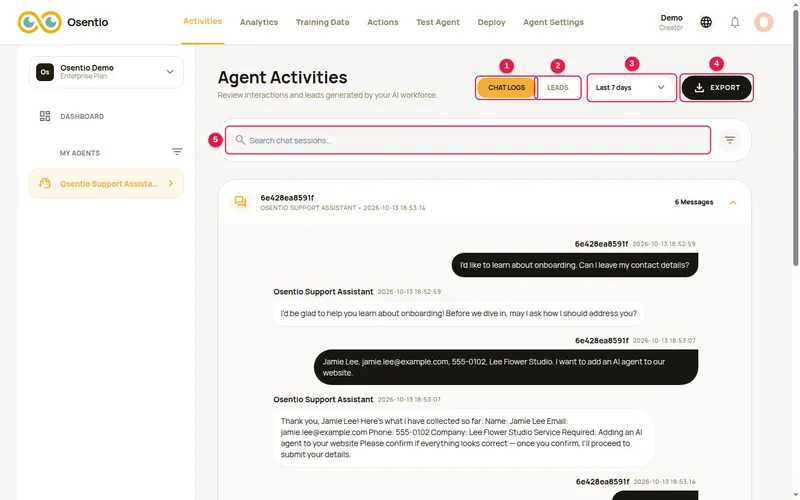Click the chat bubble session icon

[240, 202]
